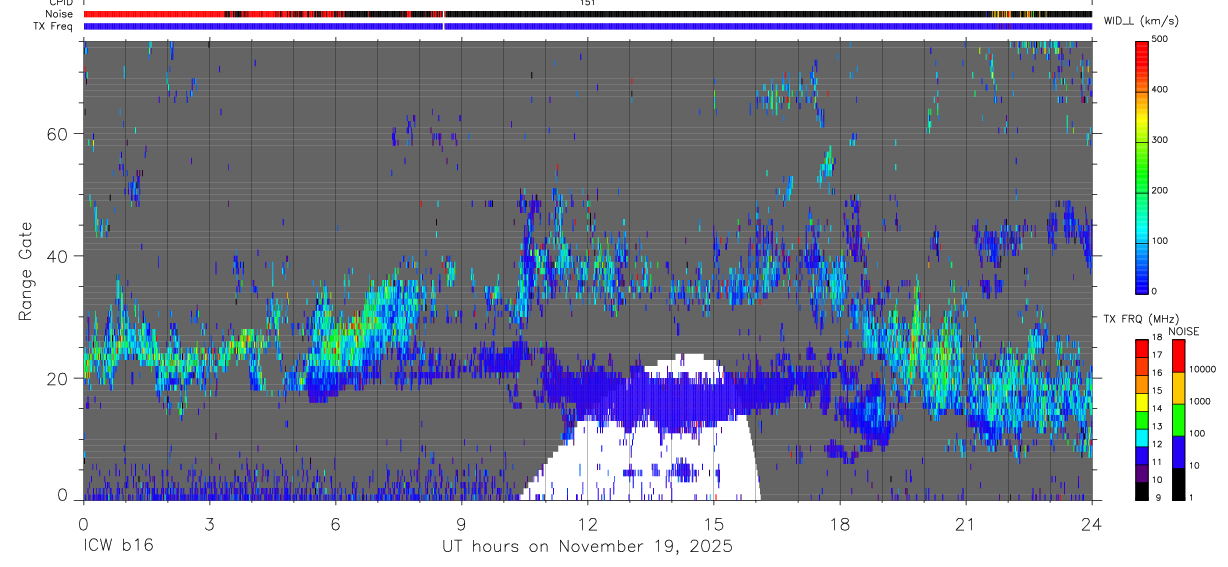
Task: Click the 500 tick on width color bar
Action: (x=1161, y=39)
